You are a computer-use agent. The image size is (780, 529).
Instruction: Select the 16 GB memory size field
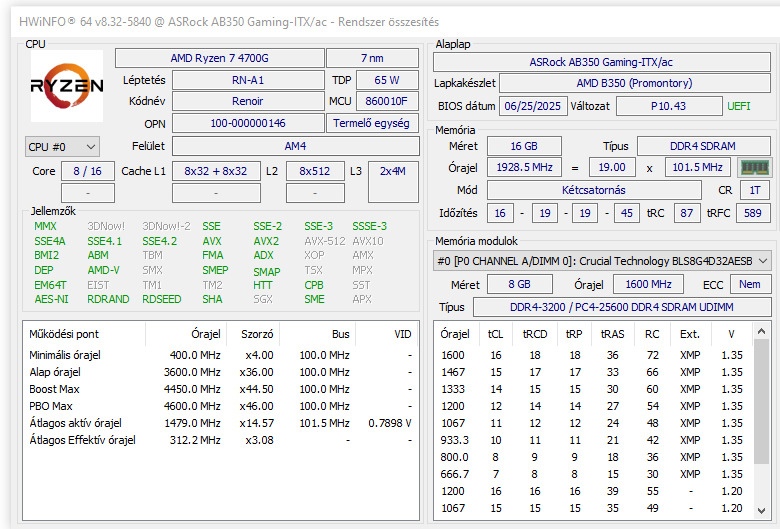click(x=524, y=146)
